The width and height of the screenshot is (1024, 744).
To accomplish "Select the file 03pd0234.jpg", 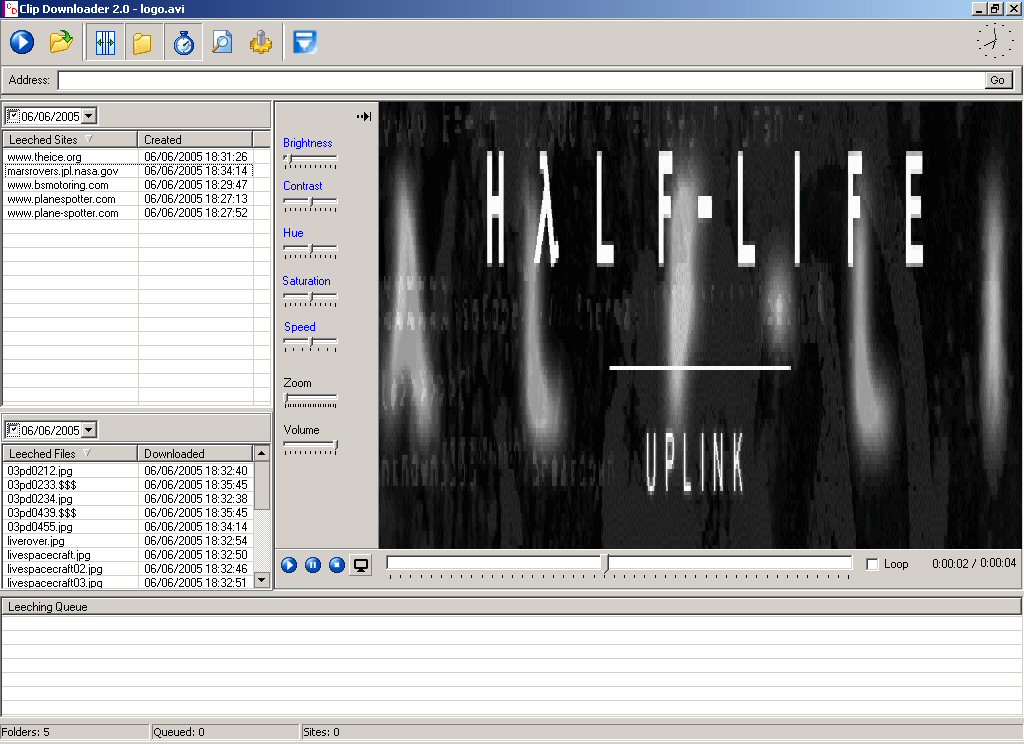I will 128,498.
